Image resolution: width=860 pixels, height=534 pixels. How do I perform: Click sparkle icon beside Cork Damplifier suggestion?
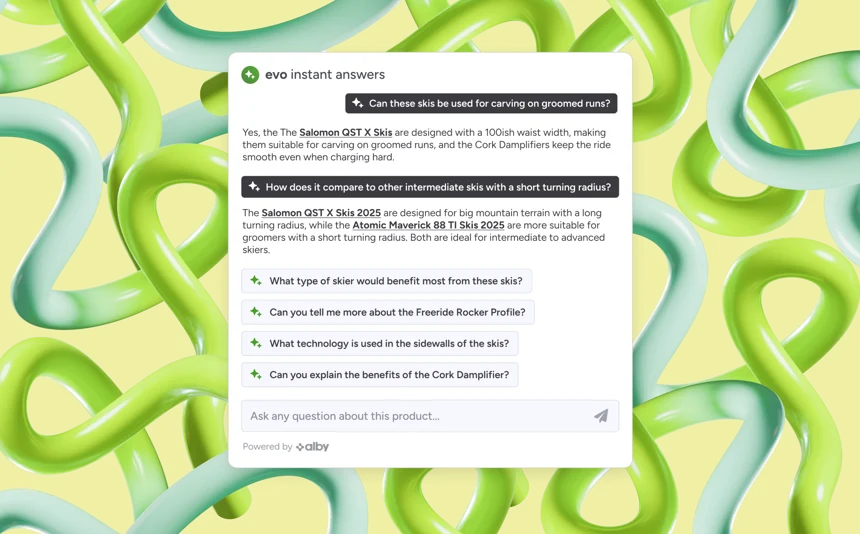click(256, 374)
